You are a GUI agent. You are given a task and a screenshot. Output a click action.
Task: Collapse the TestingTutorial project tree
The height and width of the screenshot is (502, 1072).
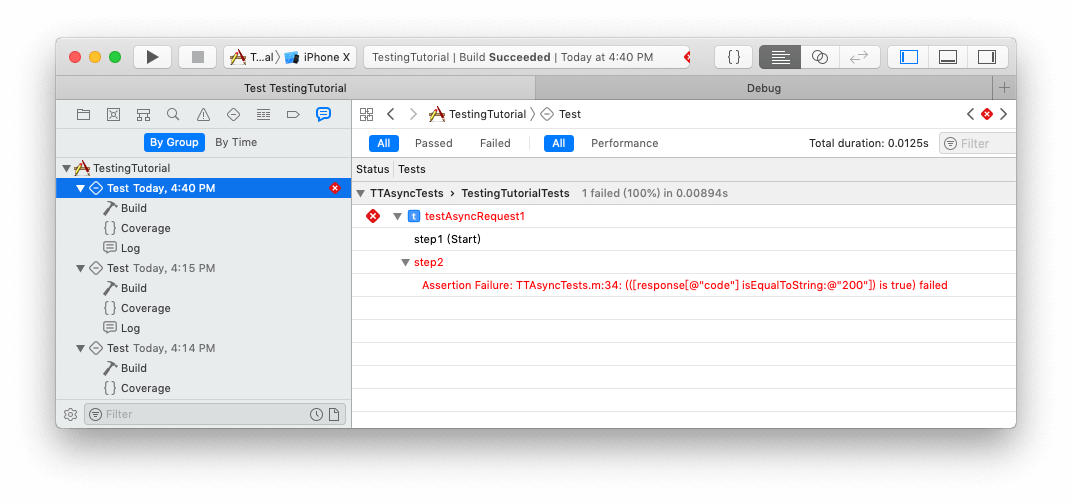[66, 168]
